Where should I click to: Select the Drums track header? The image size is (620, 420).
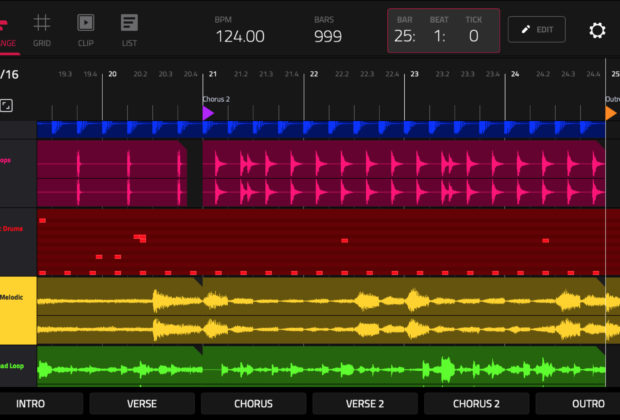(x=18, y=242)
